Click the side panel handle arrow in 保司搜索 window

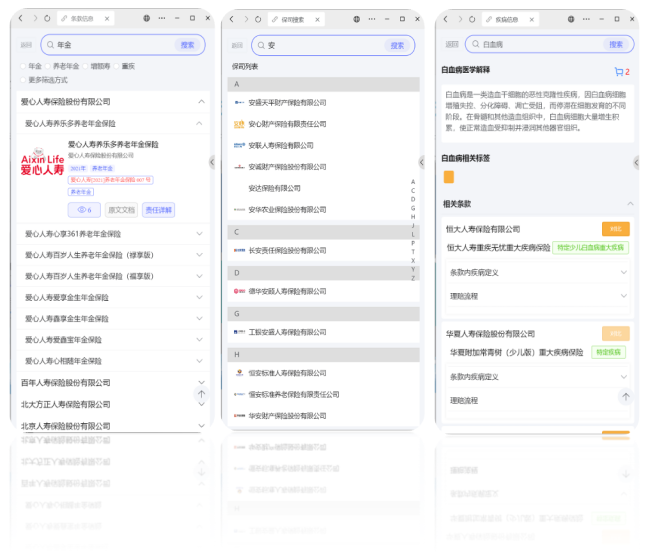click(x=421, y=162)
